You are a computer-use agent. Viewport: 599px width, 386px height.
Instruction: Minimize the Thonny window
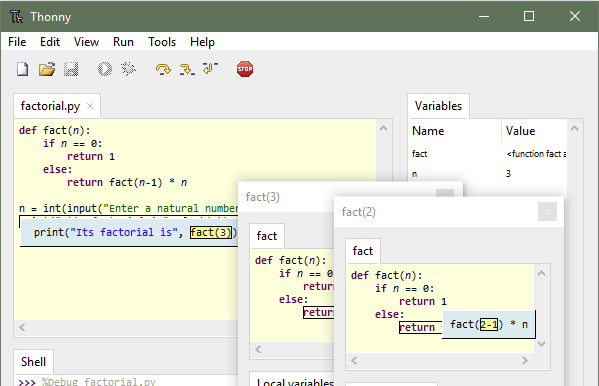click(x=484, y=16)
